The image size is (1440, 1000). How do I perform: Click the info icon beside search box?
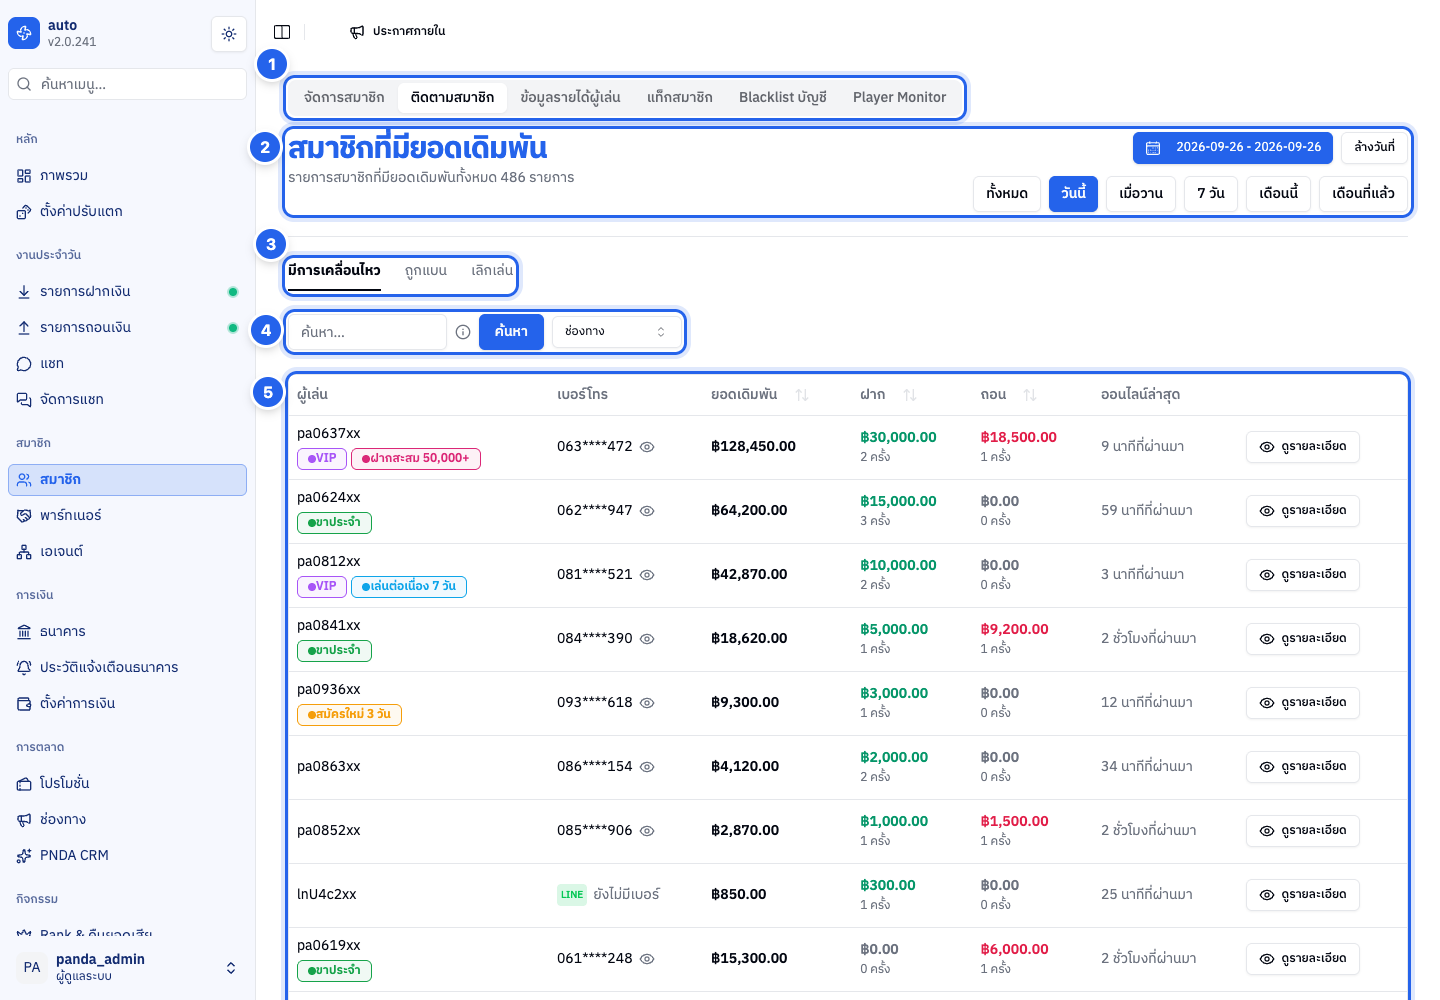(463, 332)
